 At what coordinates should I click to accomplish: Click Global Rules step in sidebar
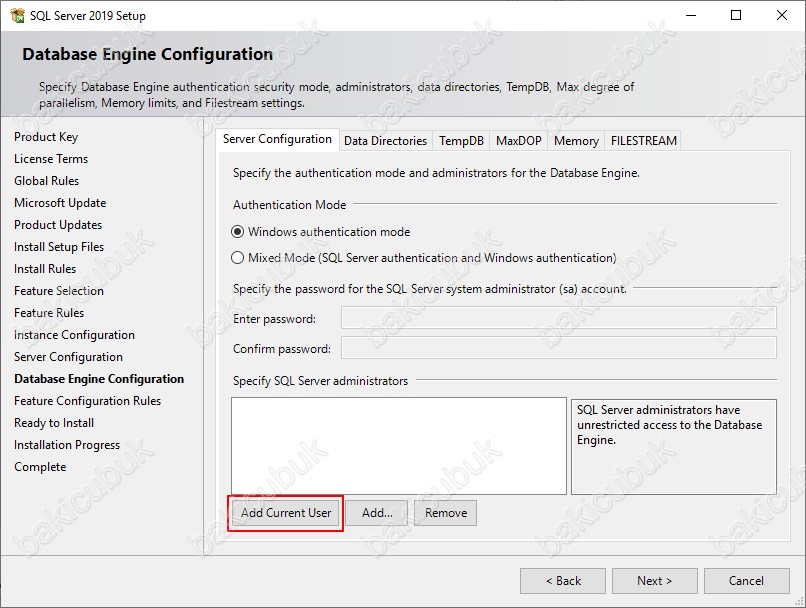pyautogui.click(x=47, y=181)
